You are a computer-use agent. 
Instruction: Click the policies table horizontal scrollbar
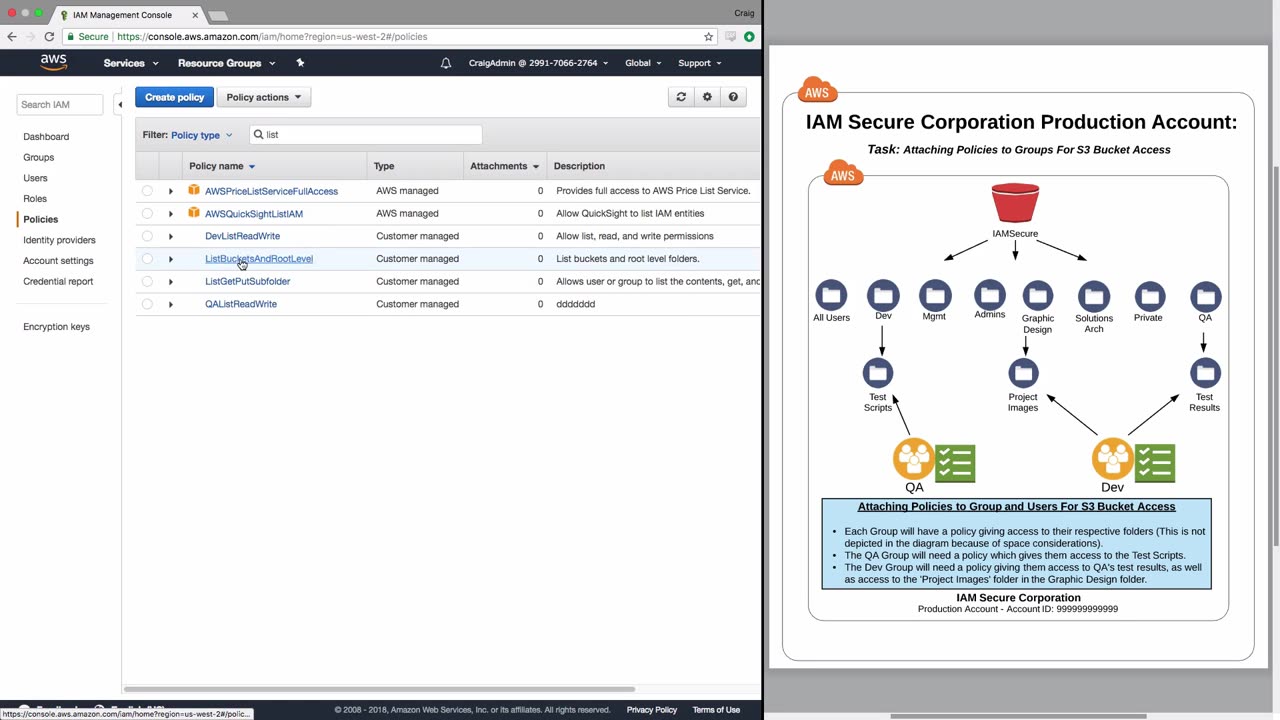click(x=379, y=689)
